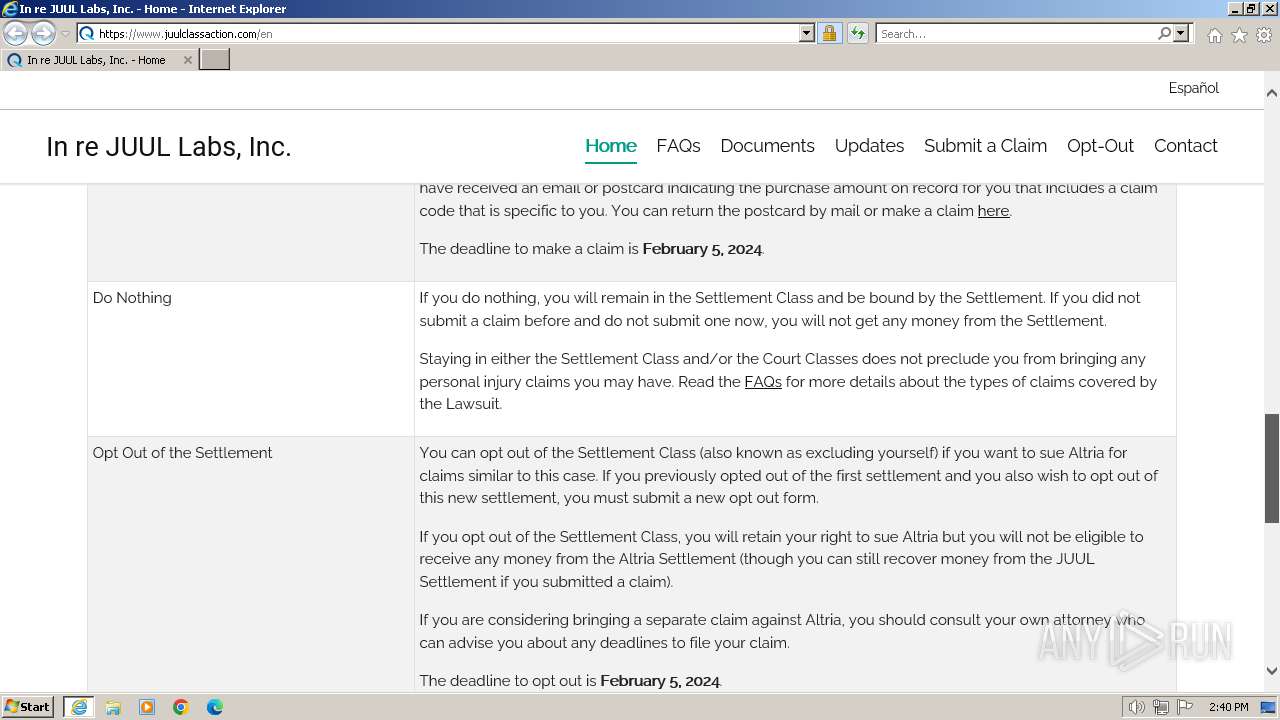Click the Internet Explorer title bar icon

point(10,9)
